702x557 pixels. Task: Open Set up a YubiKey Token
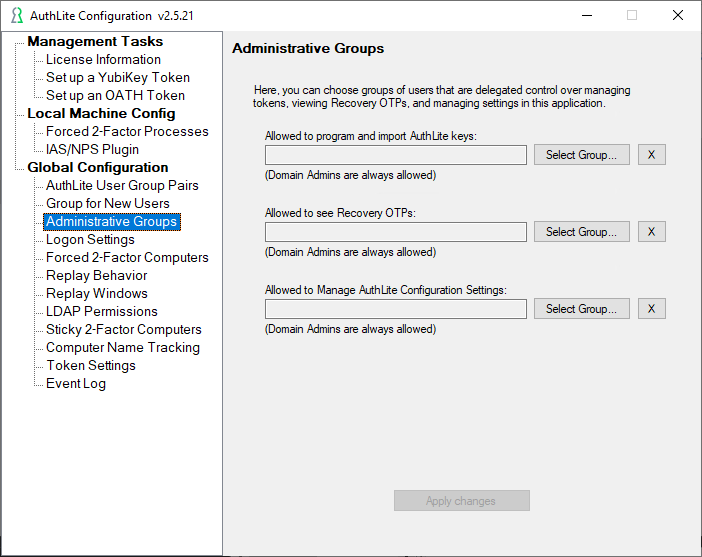pyautogui.click(x=118, y=77)
